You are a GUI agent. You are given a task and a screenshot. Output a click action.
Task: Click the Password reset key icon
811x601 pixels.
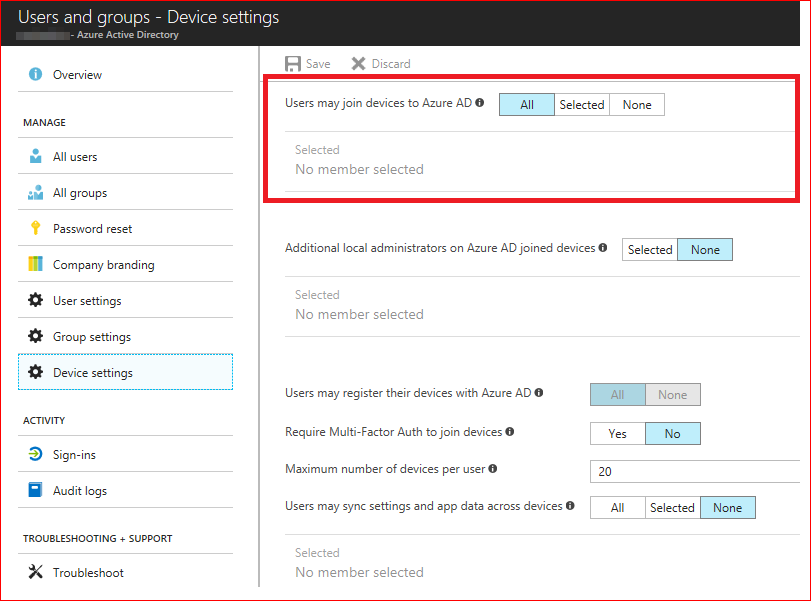(x=36, y=229)
